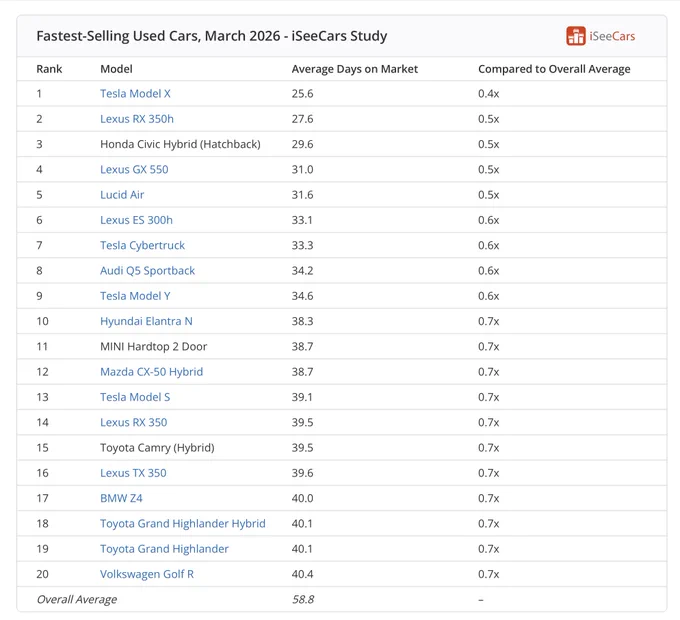The width and height of the screenshot is (680, 620).
Task: Click the iSeeCars brand text
Action: 612,36
